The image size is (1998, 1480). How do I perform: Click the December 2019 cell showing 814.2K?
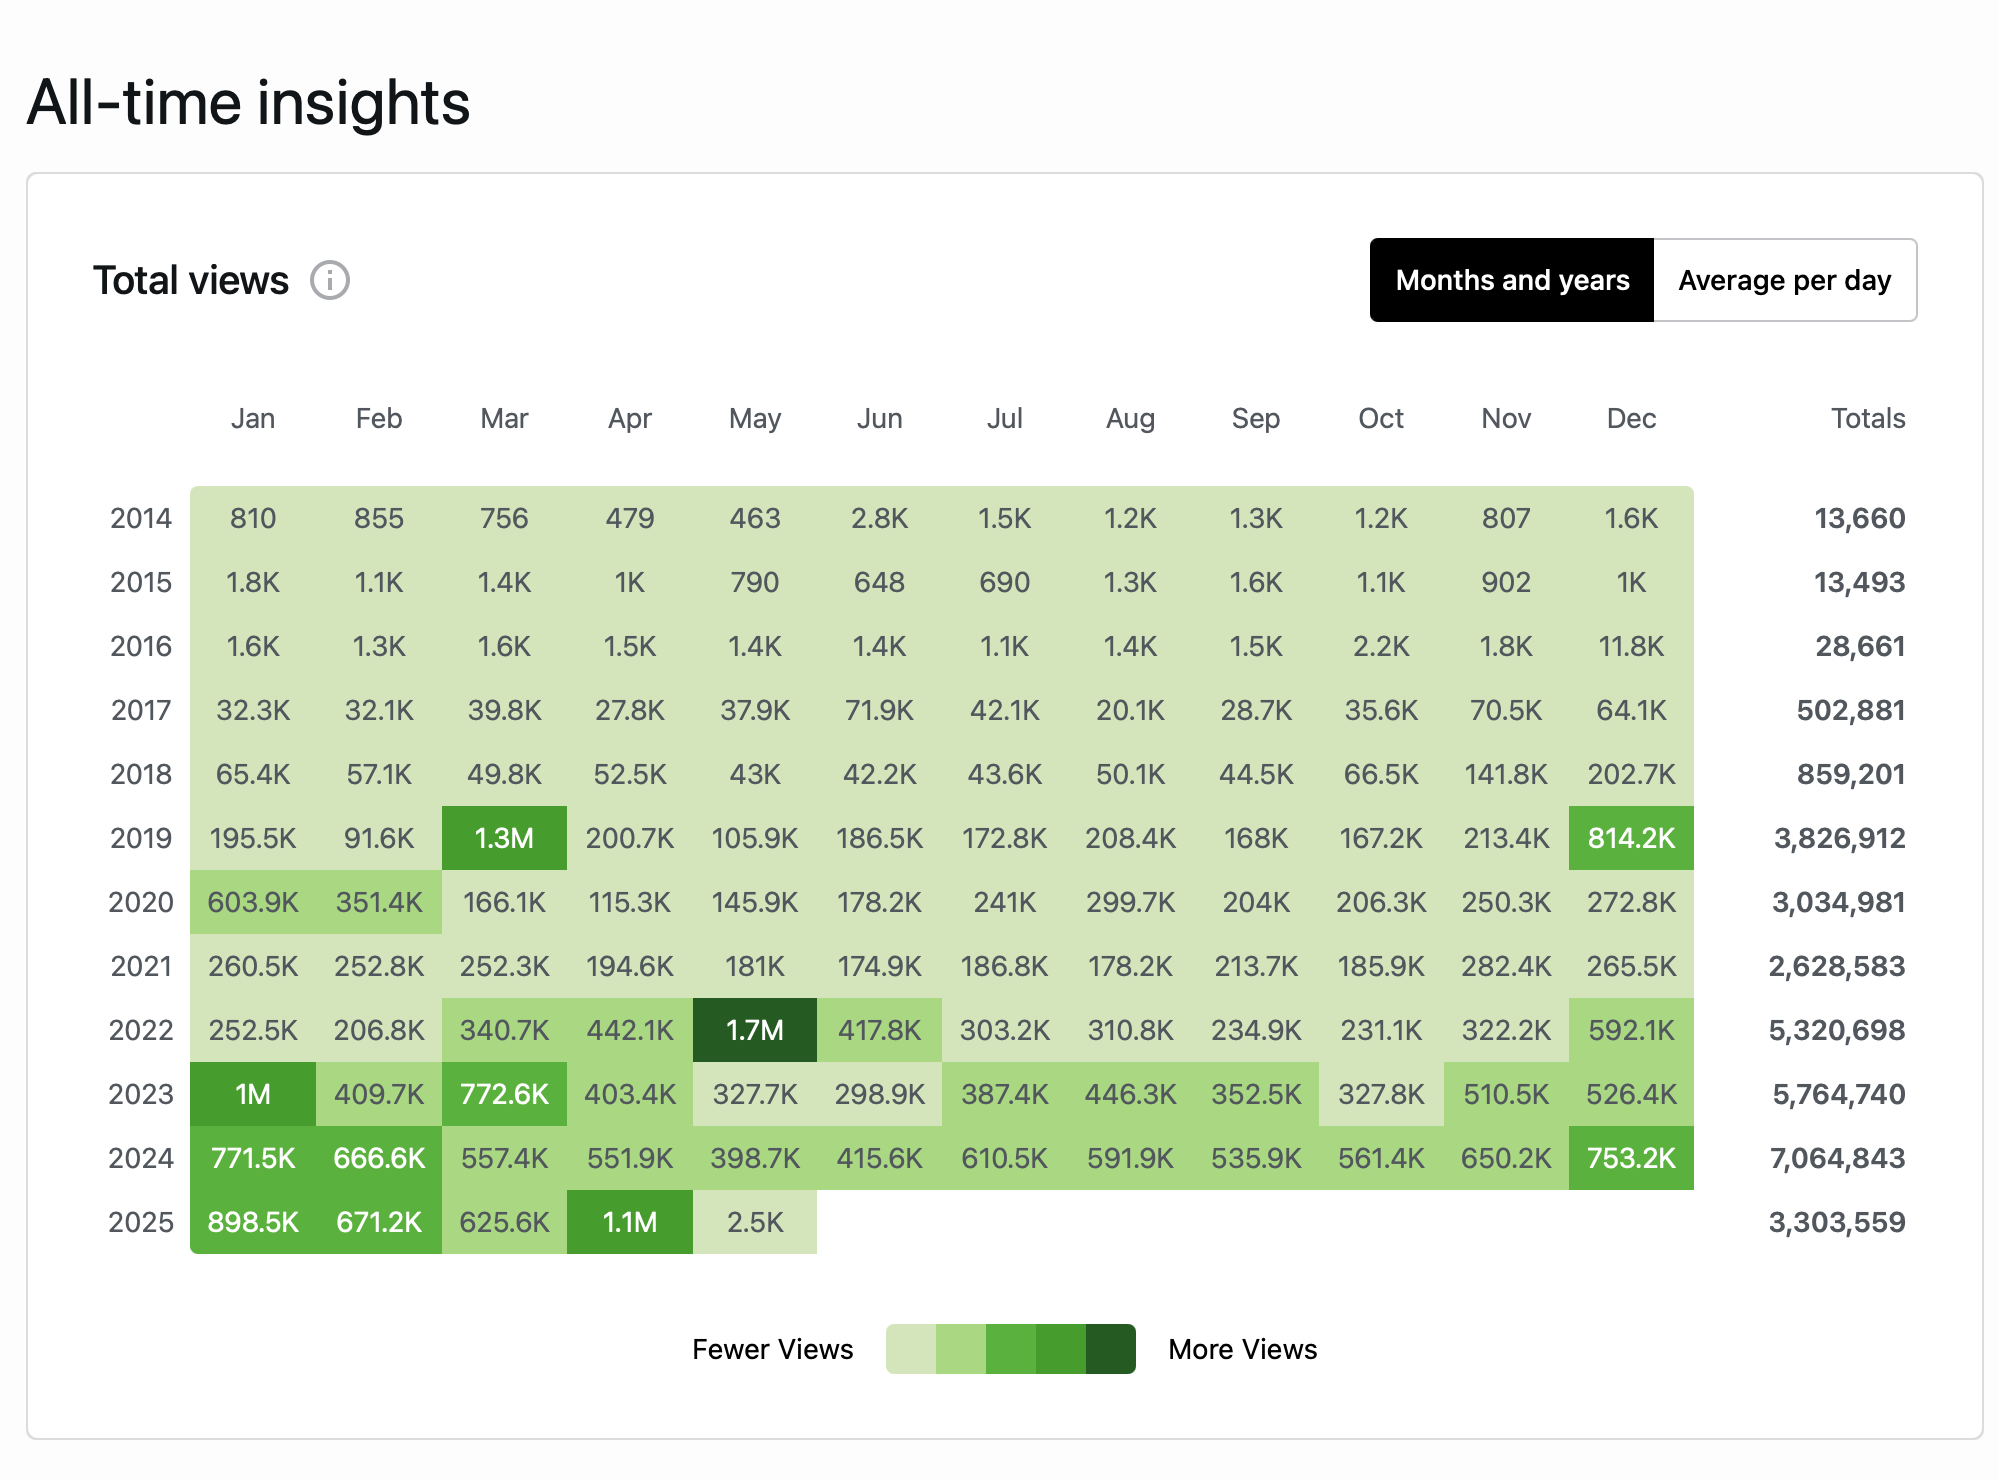pos(1631,838)
